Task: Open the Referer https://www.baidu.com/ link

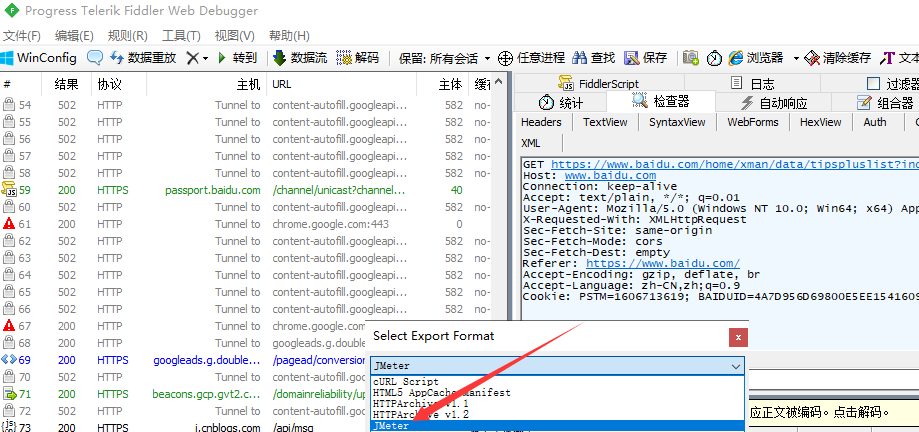Action: [663, 264]
